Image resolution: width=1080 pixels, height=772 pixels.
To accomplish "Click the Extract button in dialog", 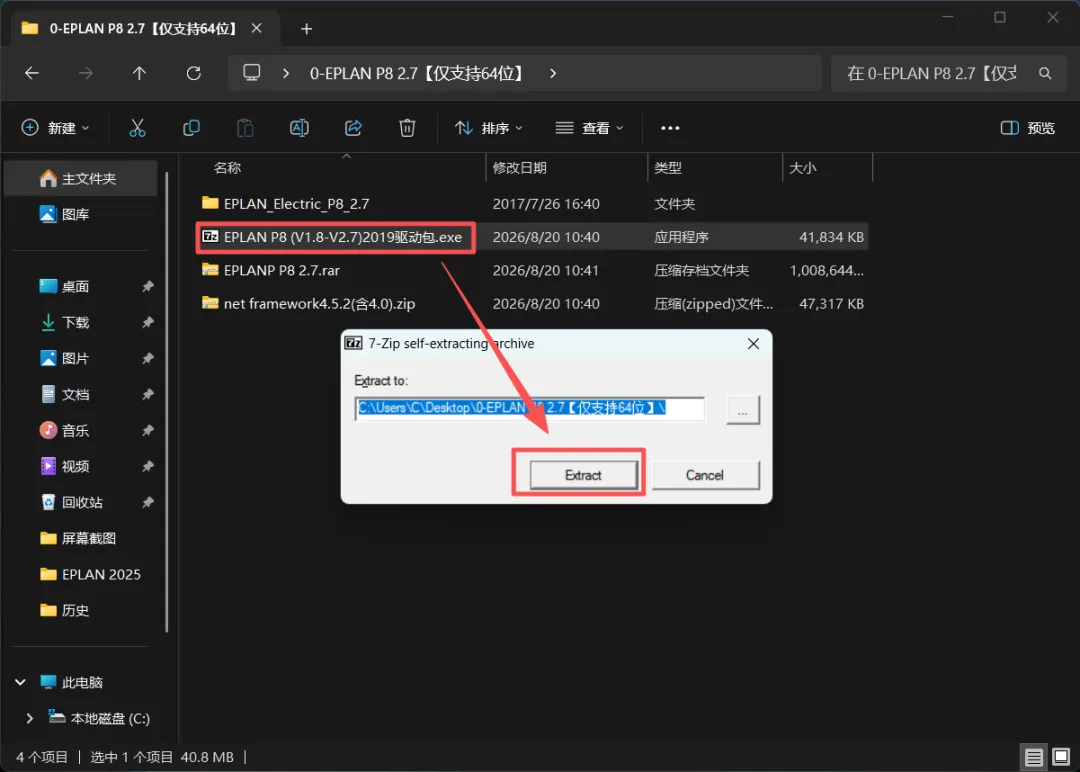I will point(583,475).
